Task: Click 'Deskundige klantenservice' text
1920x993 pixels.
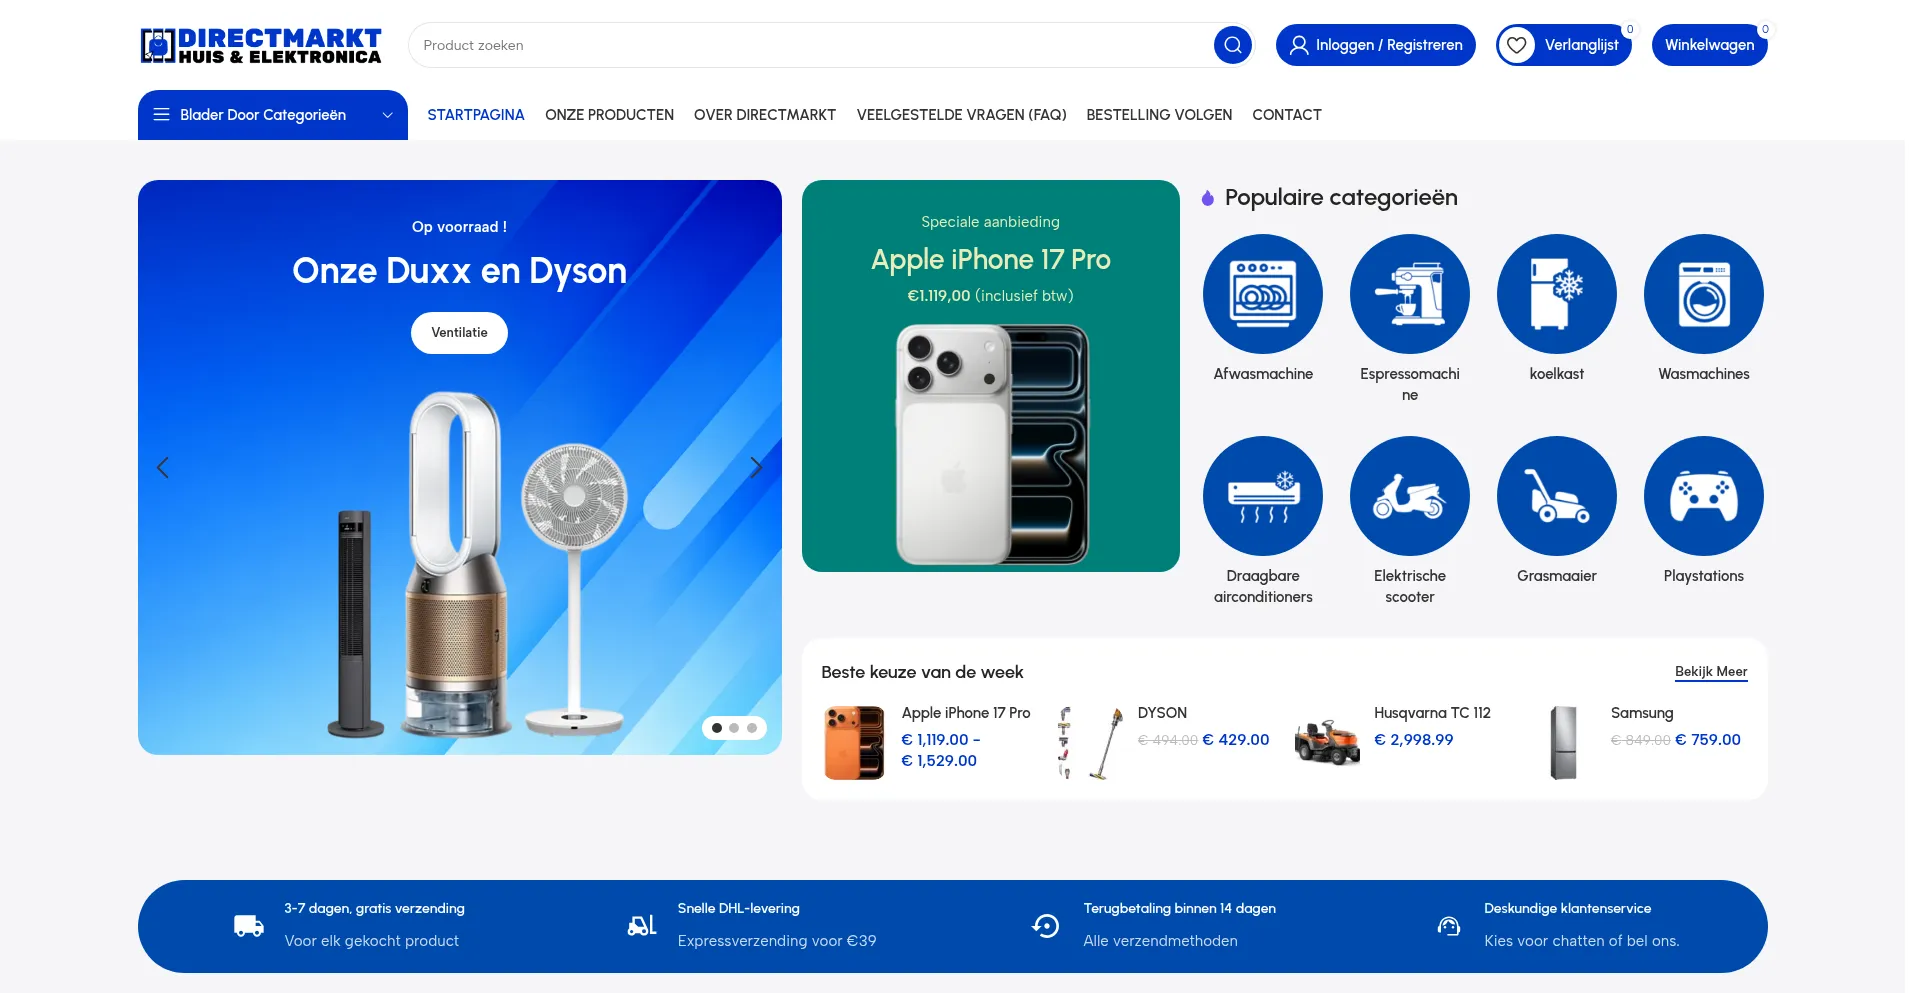Action: pyautogui.click(x=1568, y=908)
